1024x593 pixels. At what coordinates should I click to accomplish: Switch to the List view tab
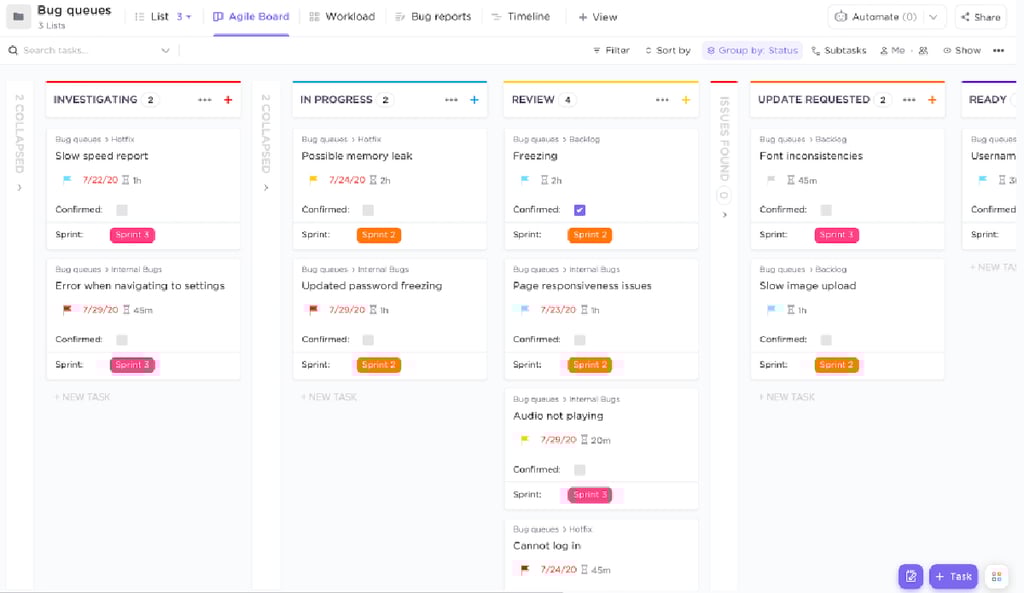click(151, 16)
